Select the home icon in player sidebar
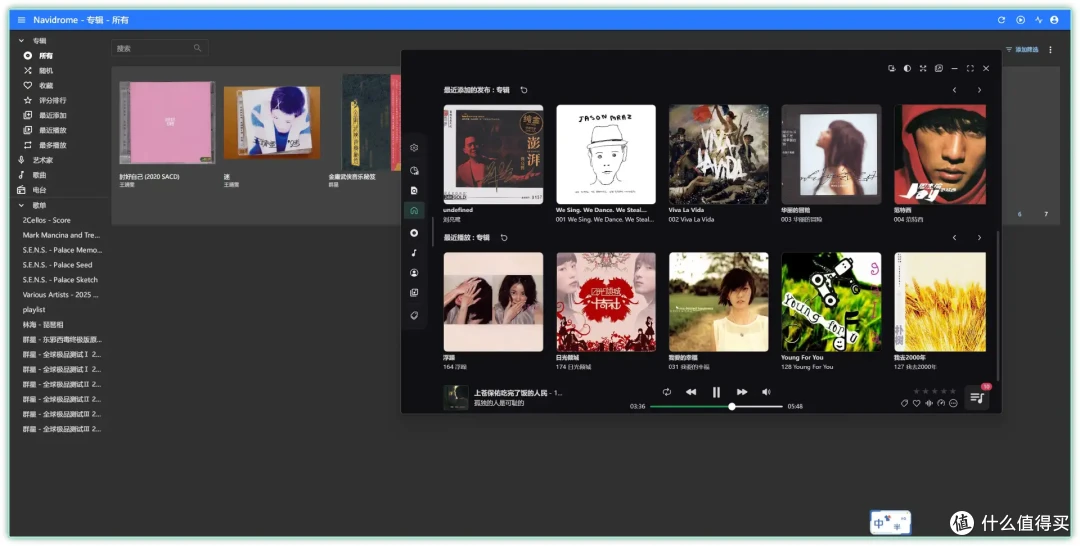The image size is (1080, 546). [x=414, y=211]
